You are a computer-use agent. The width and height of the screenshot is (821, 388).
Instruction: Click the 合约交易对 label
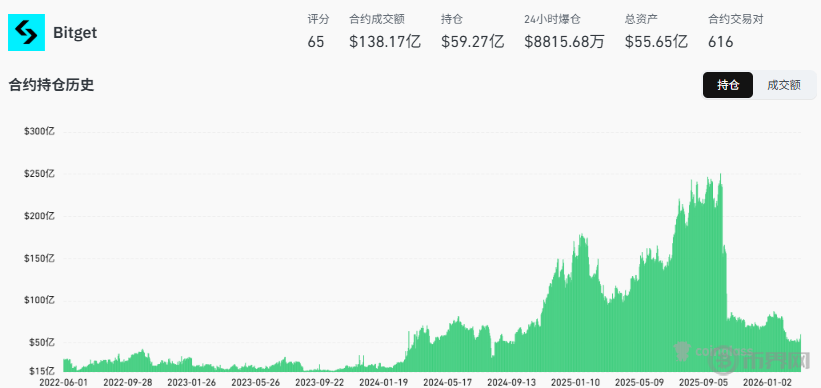pyautogui.click(x=736, y=20)
